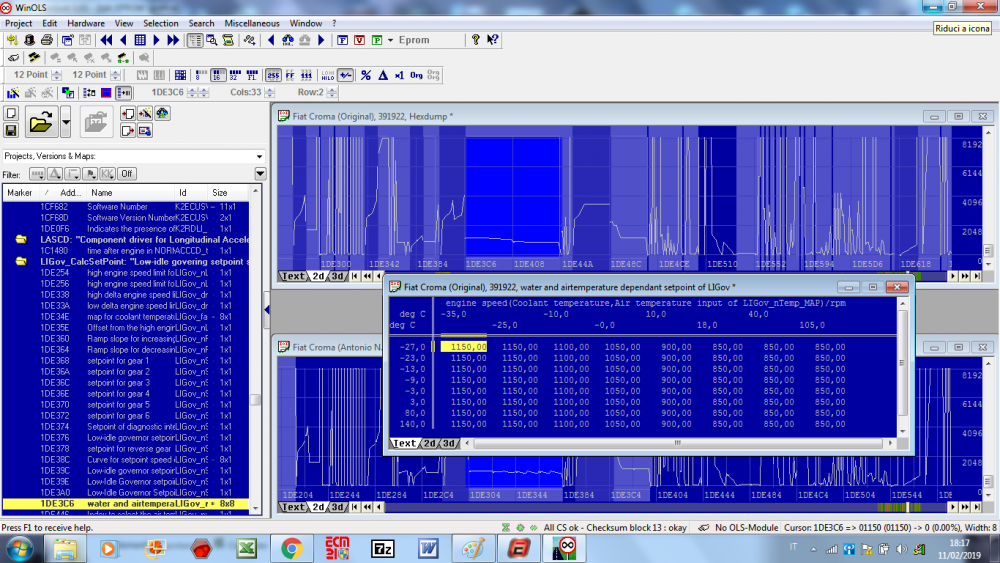The width and height of the screenshot is (1000, 563).
Task: Toggle the filter Off button
Action: coord(127,173)
